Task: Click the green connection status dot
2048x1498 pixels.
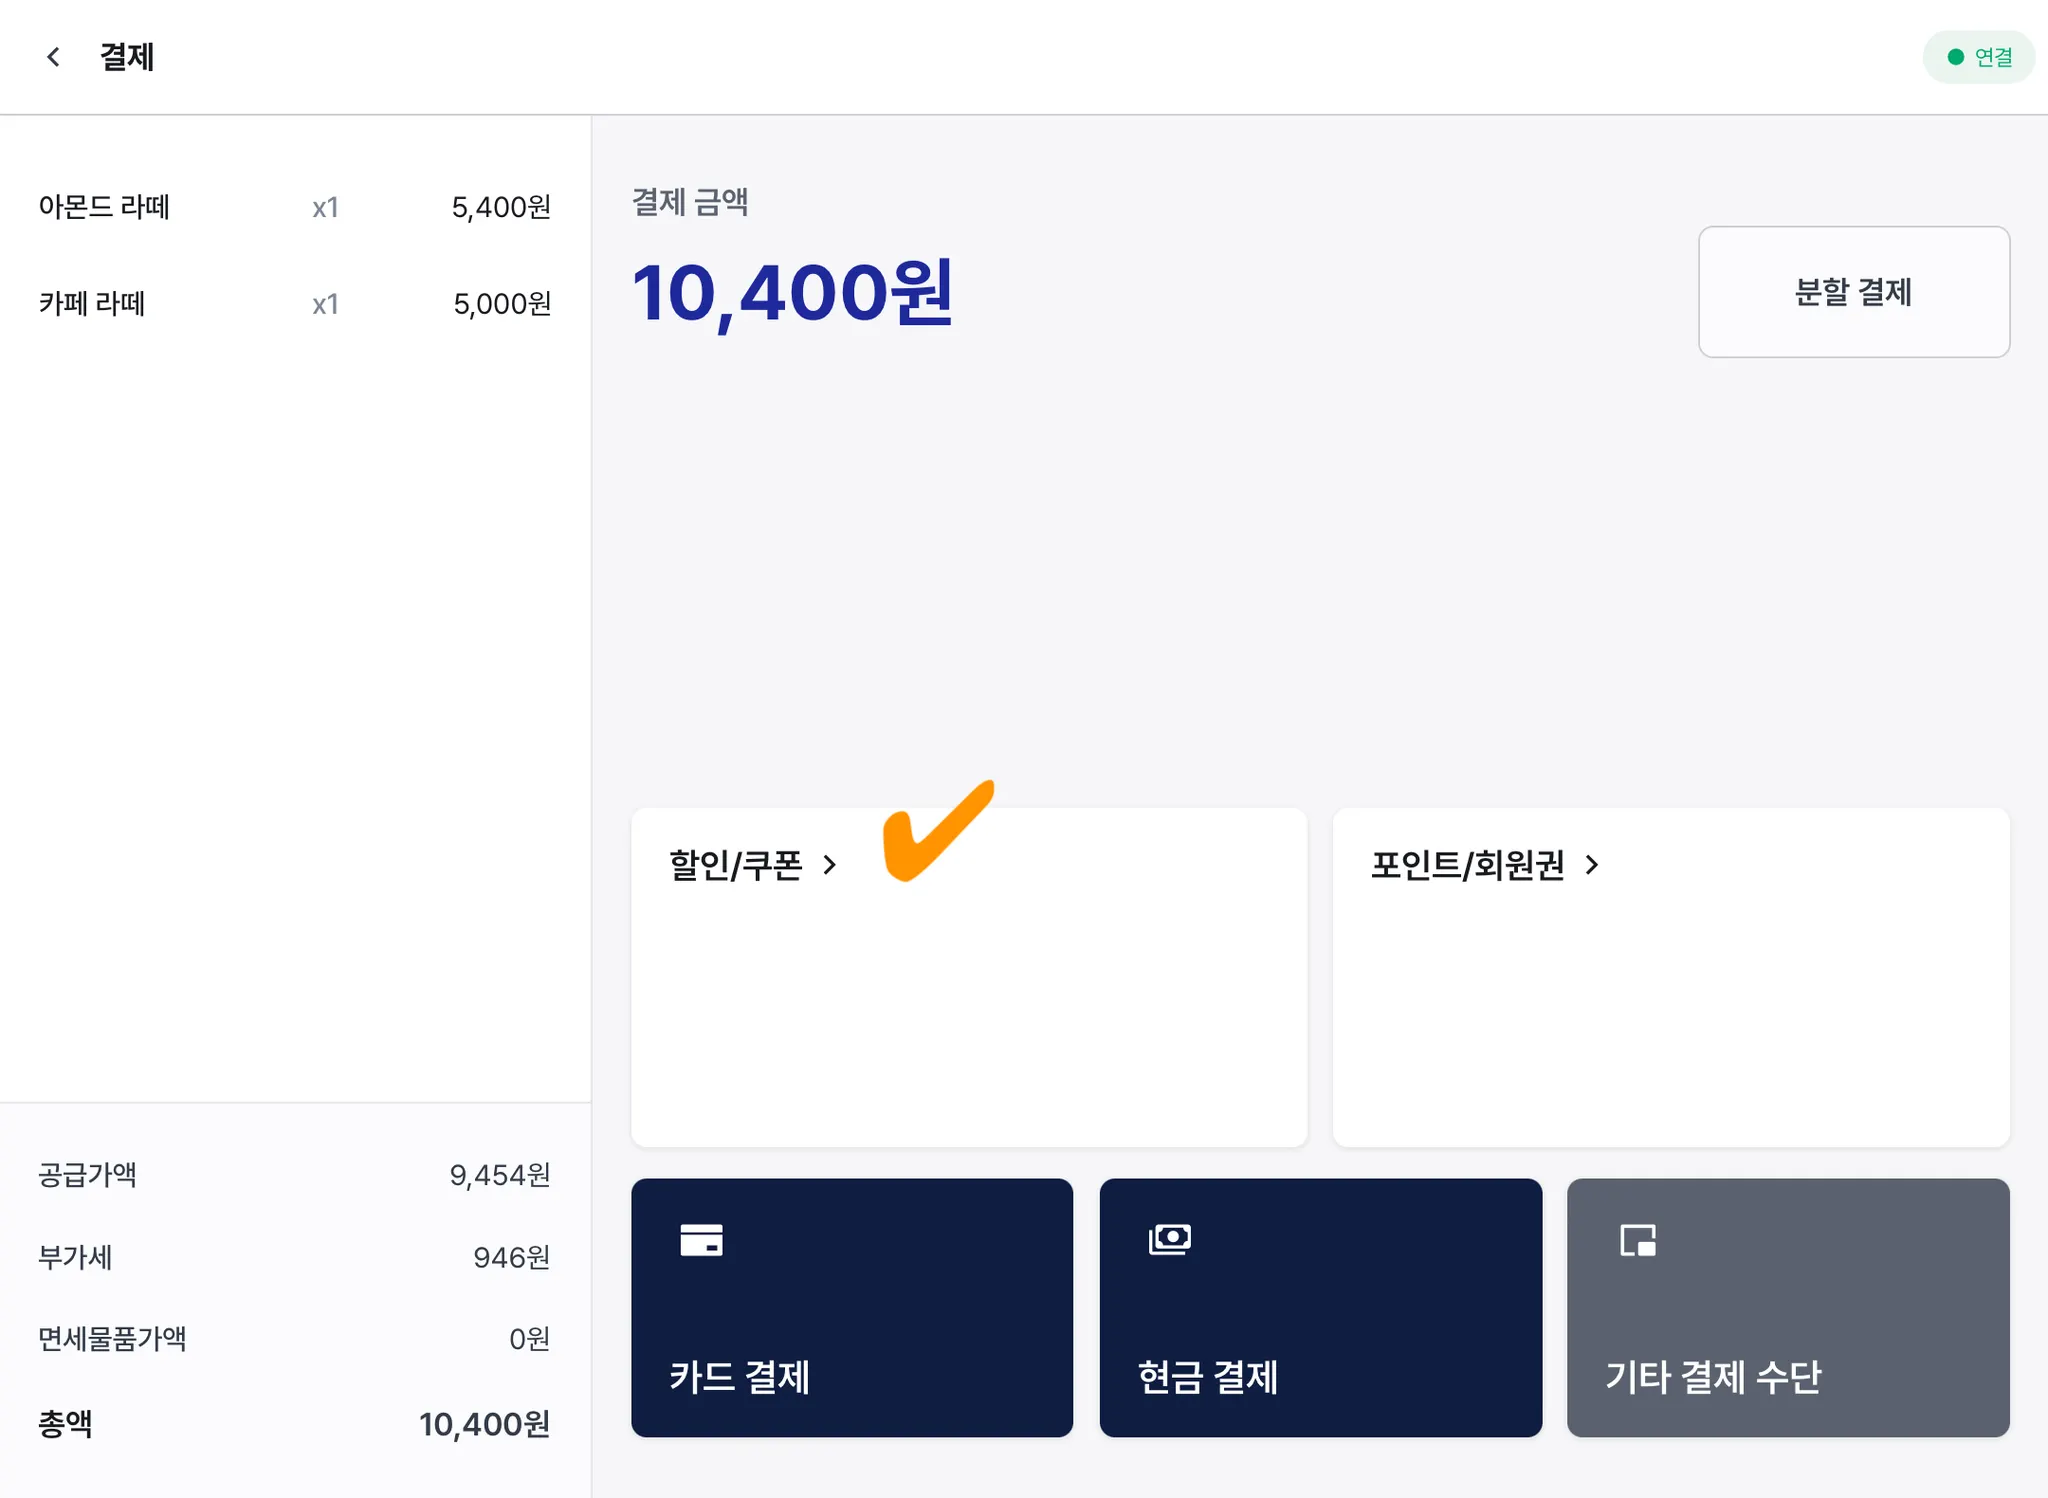Action: point(1955,57)
